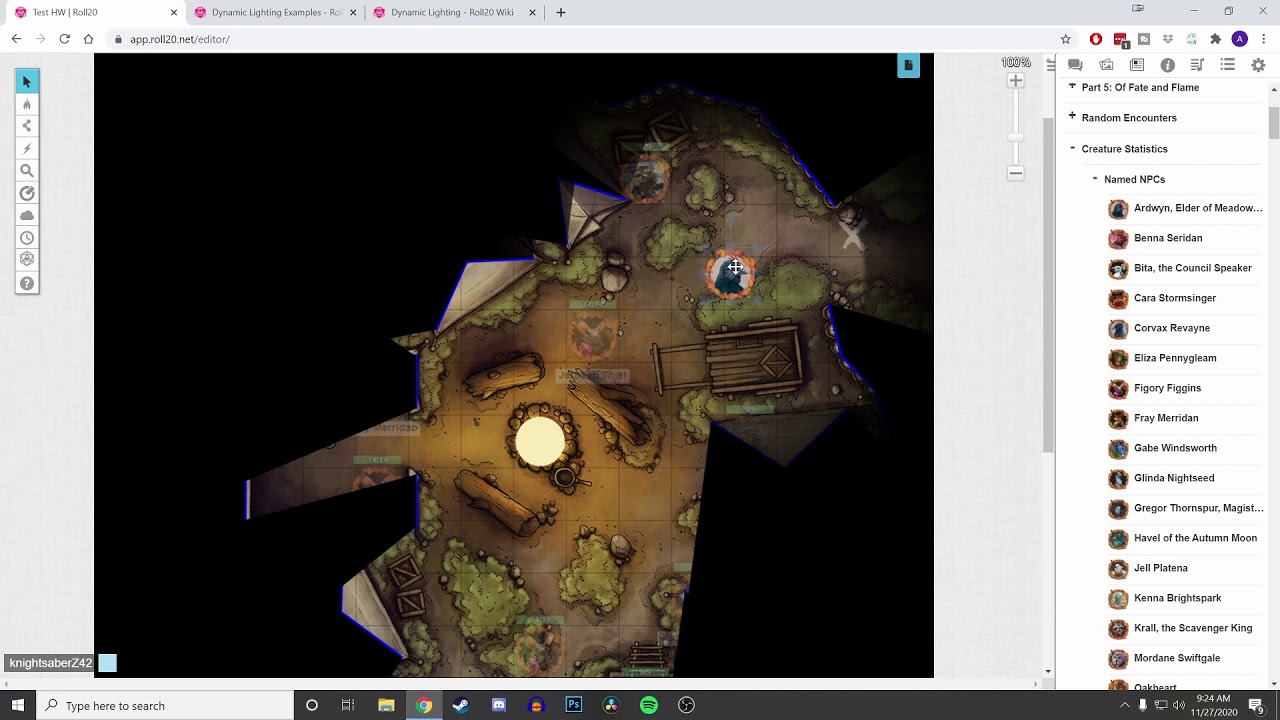This screenshot has height=720, width=1280.
Task: Open the Chrome extensions puzzle icon
Action: (1215, 39)
